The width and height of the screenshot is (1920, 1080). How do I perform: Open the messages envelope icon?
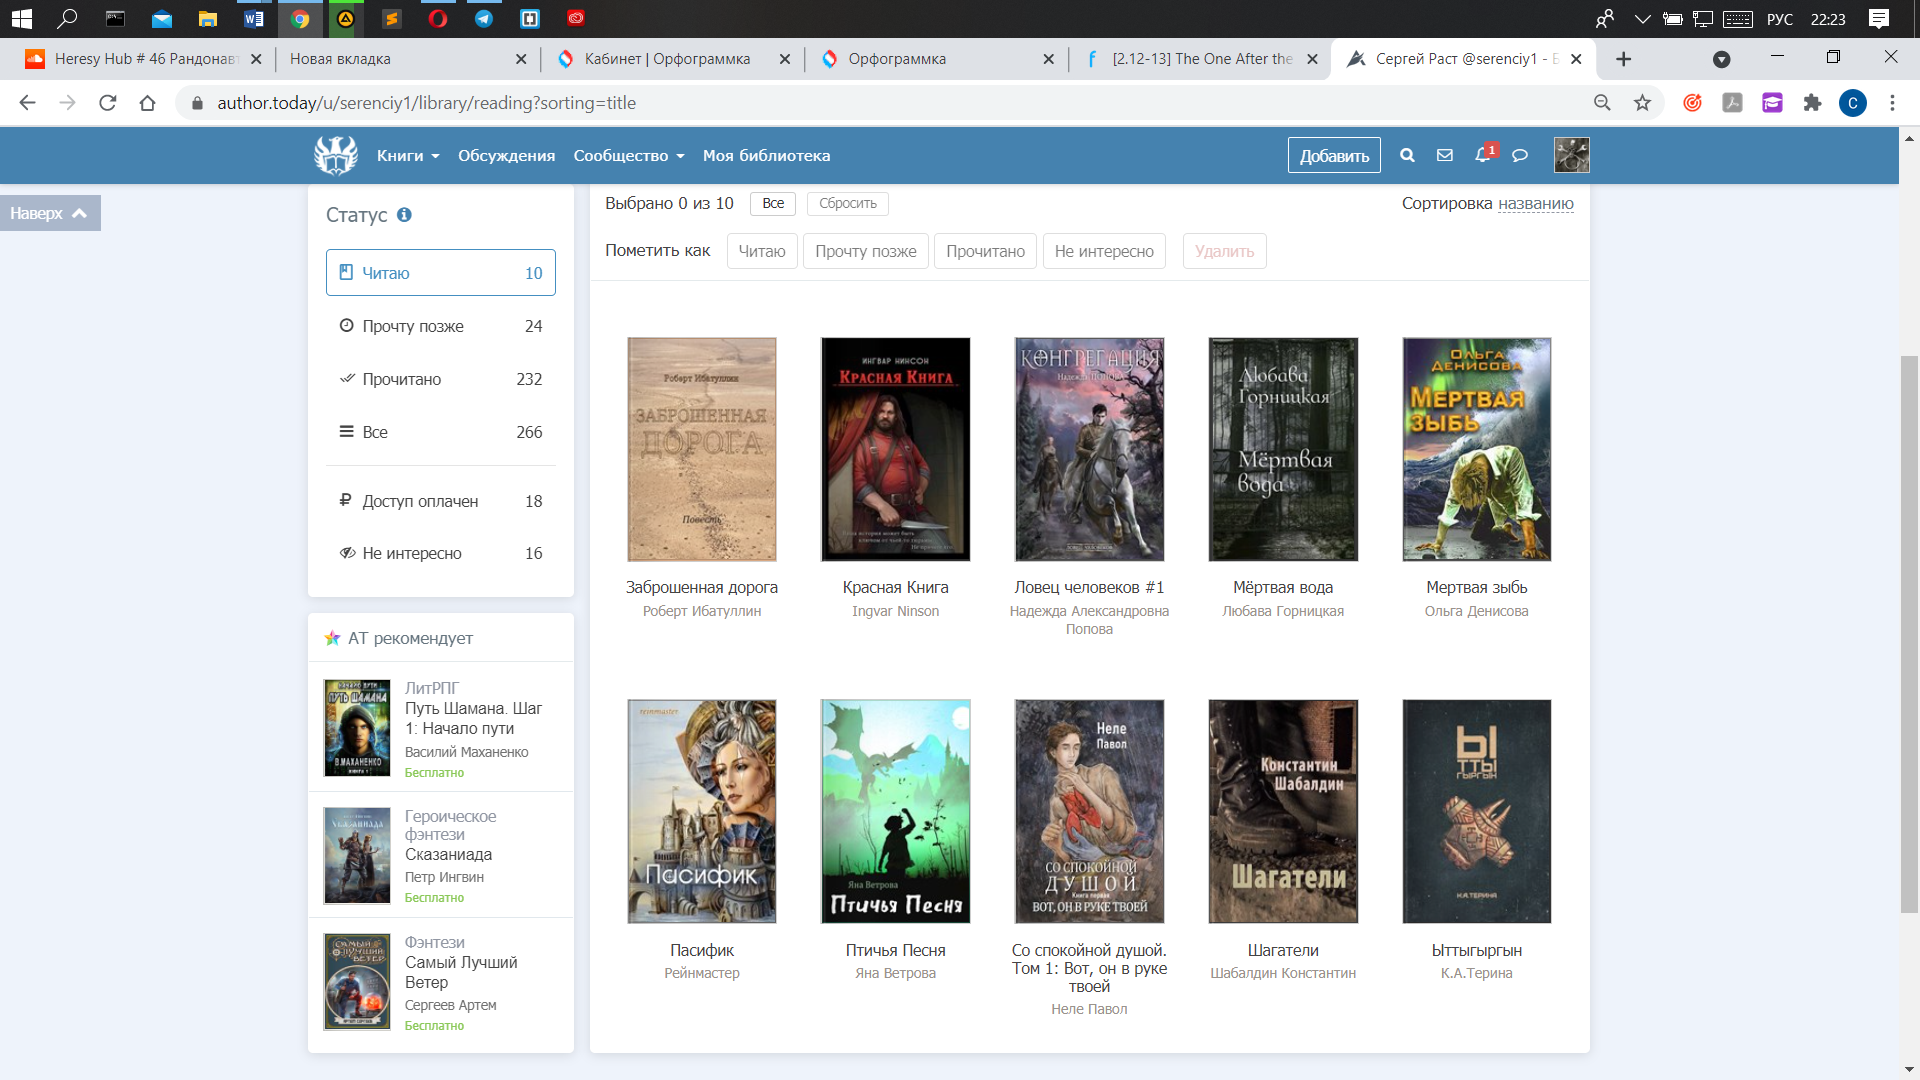(x=1445, y=155)
